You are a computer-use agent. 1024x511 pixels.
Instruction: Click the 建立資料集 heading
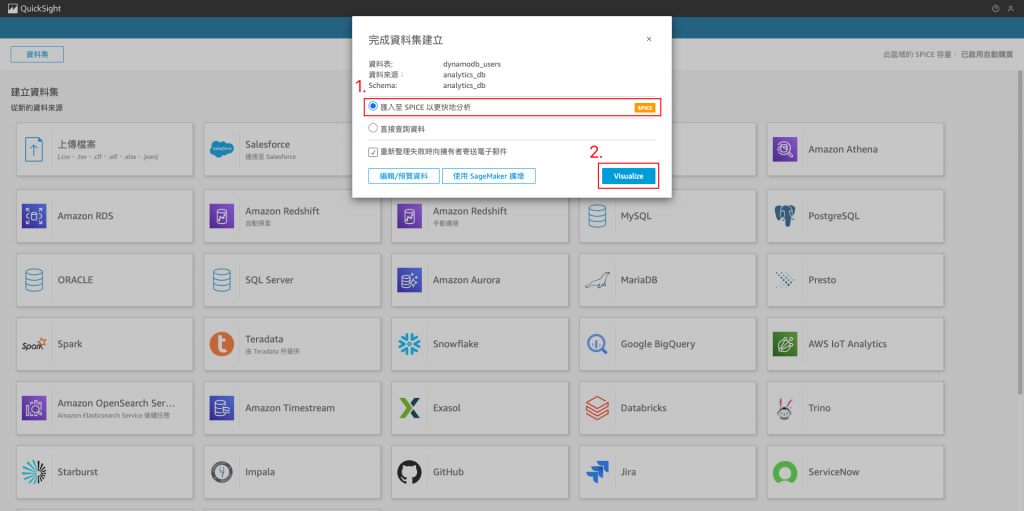(x=35, y=92)
